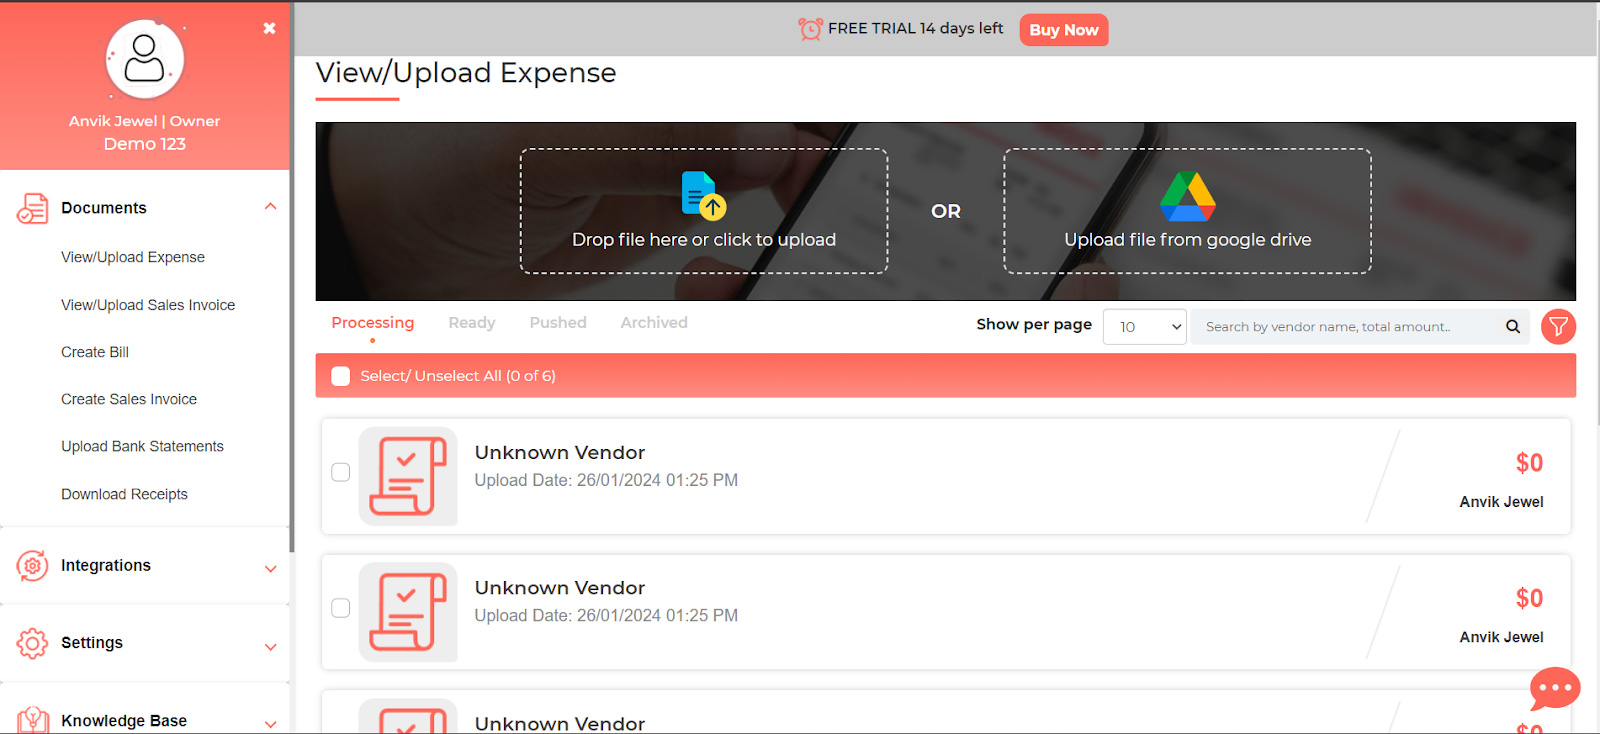Image resolution: width=1600 pixels, height=734 pixels.
Task: Click Anvik Jewel name on first expense card
Action: [x=1501, y=502]
